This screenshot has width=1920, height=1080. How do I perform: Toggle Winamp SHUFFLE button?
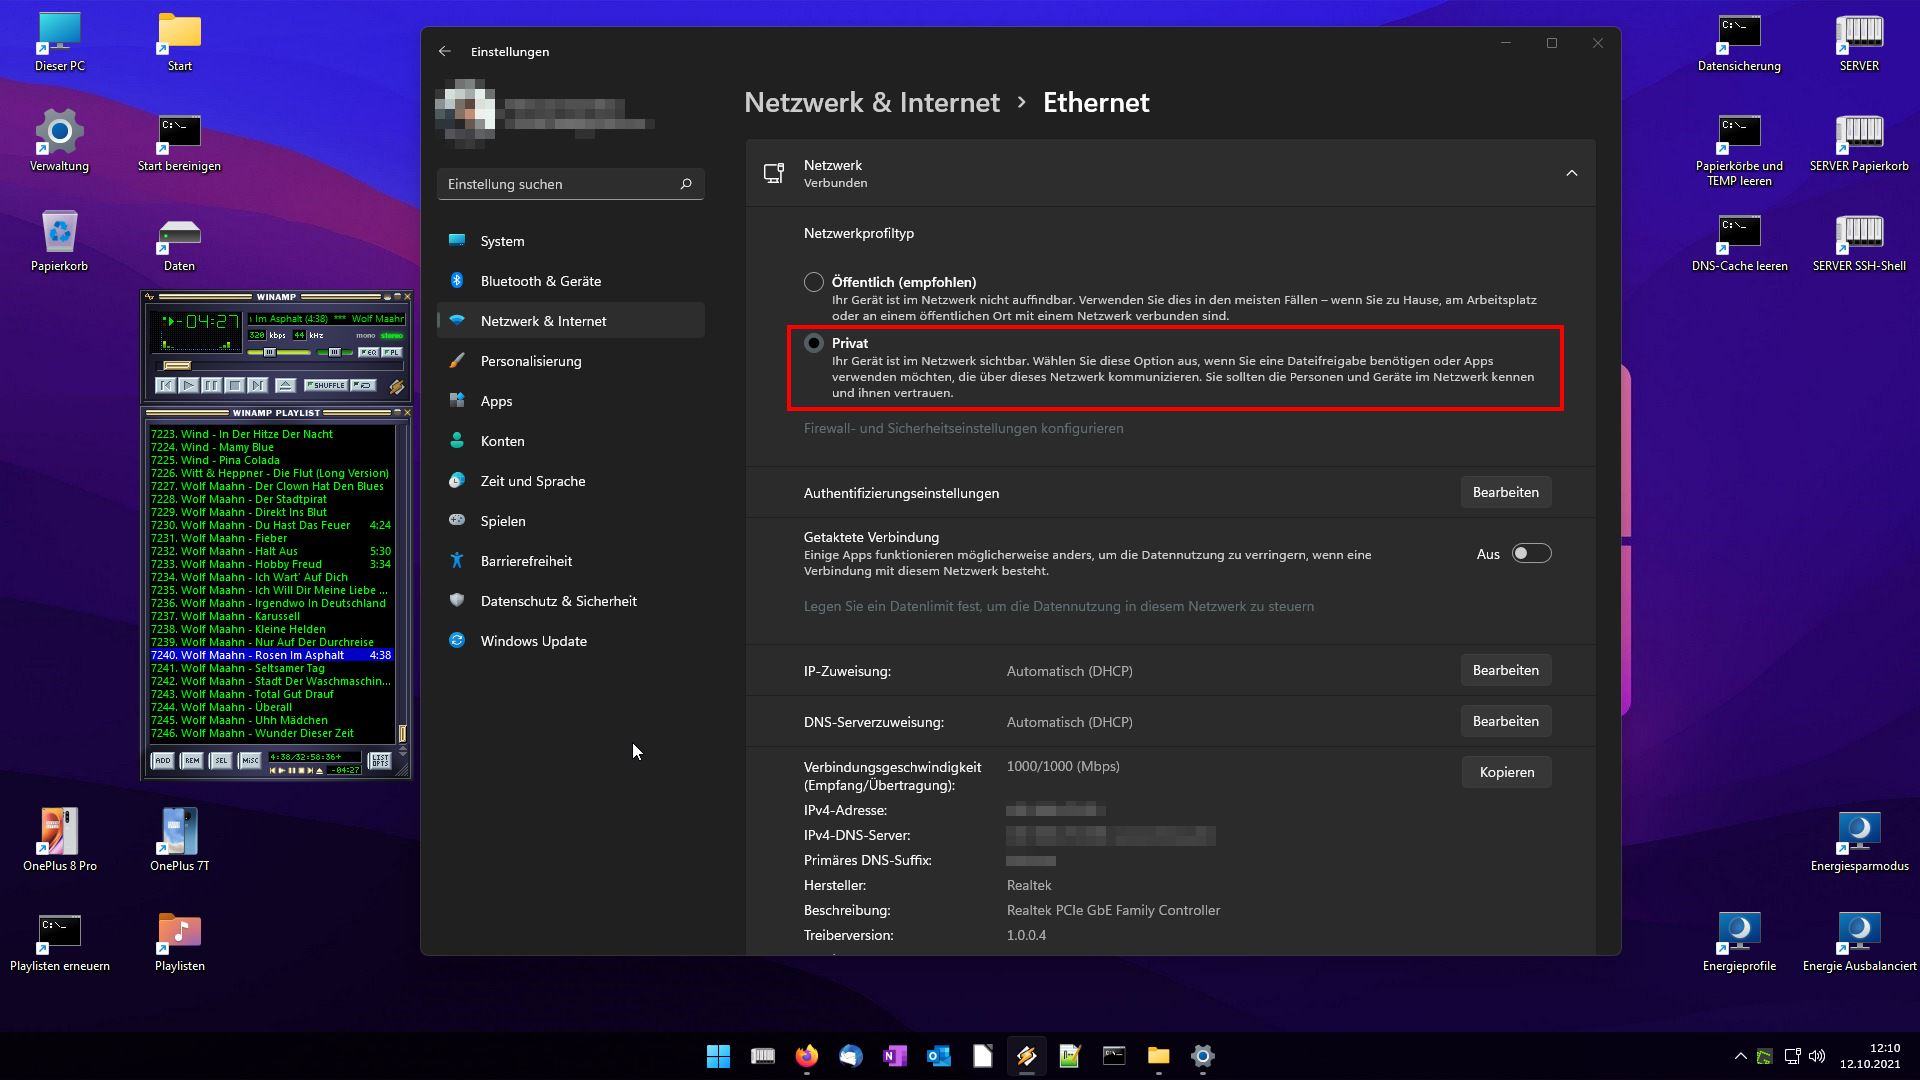click(x=325, y=385)
